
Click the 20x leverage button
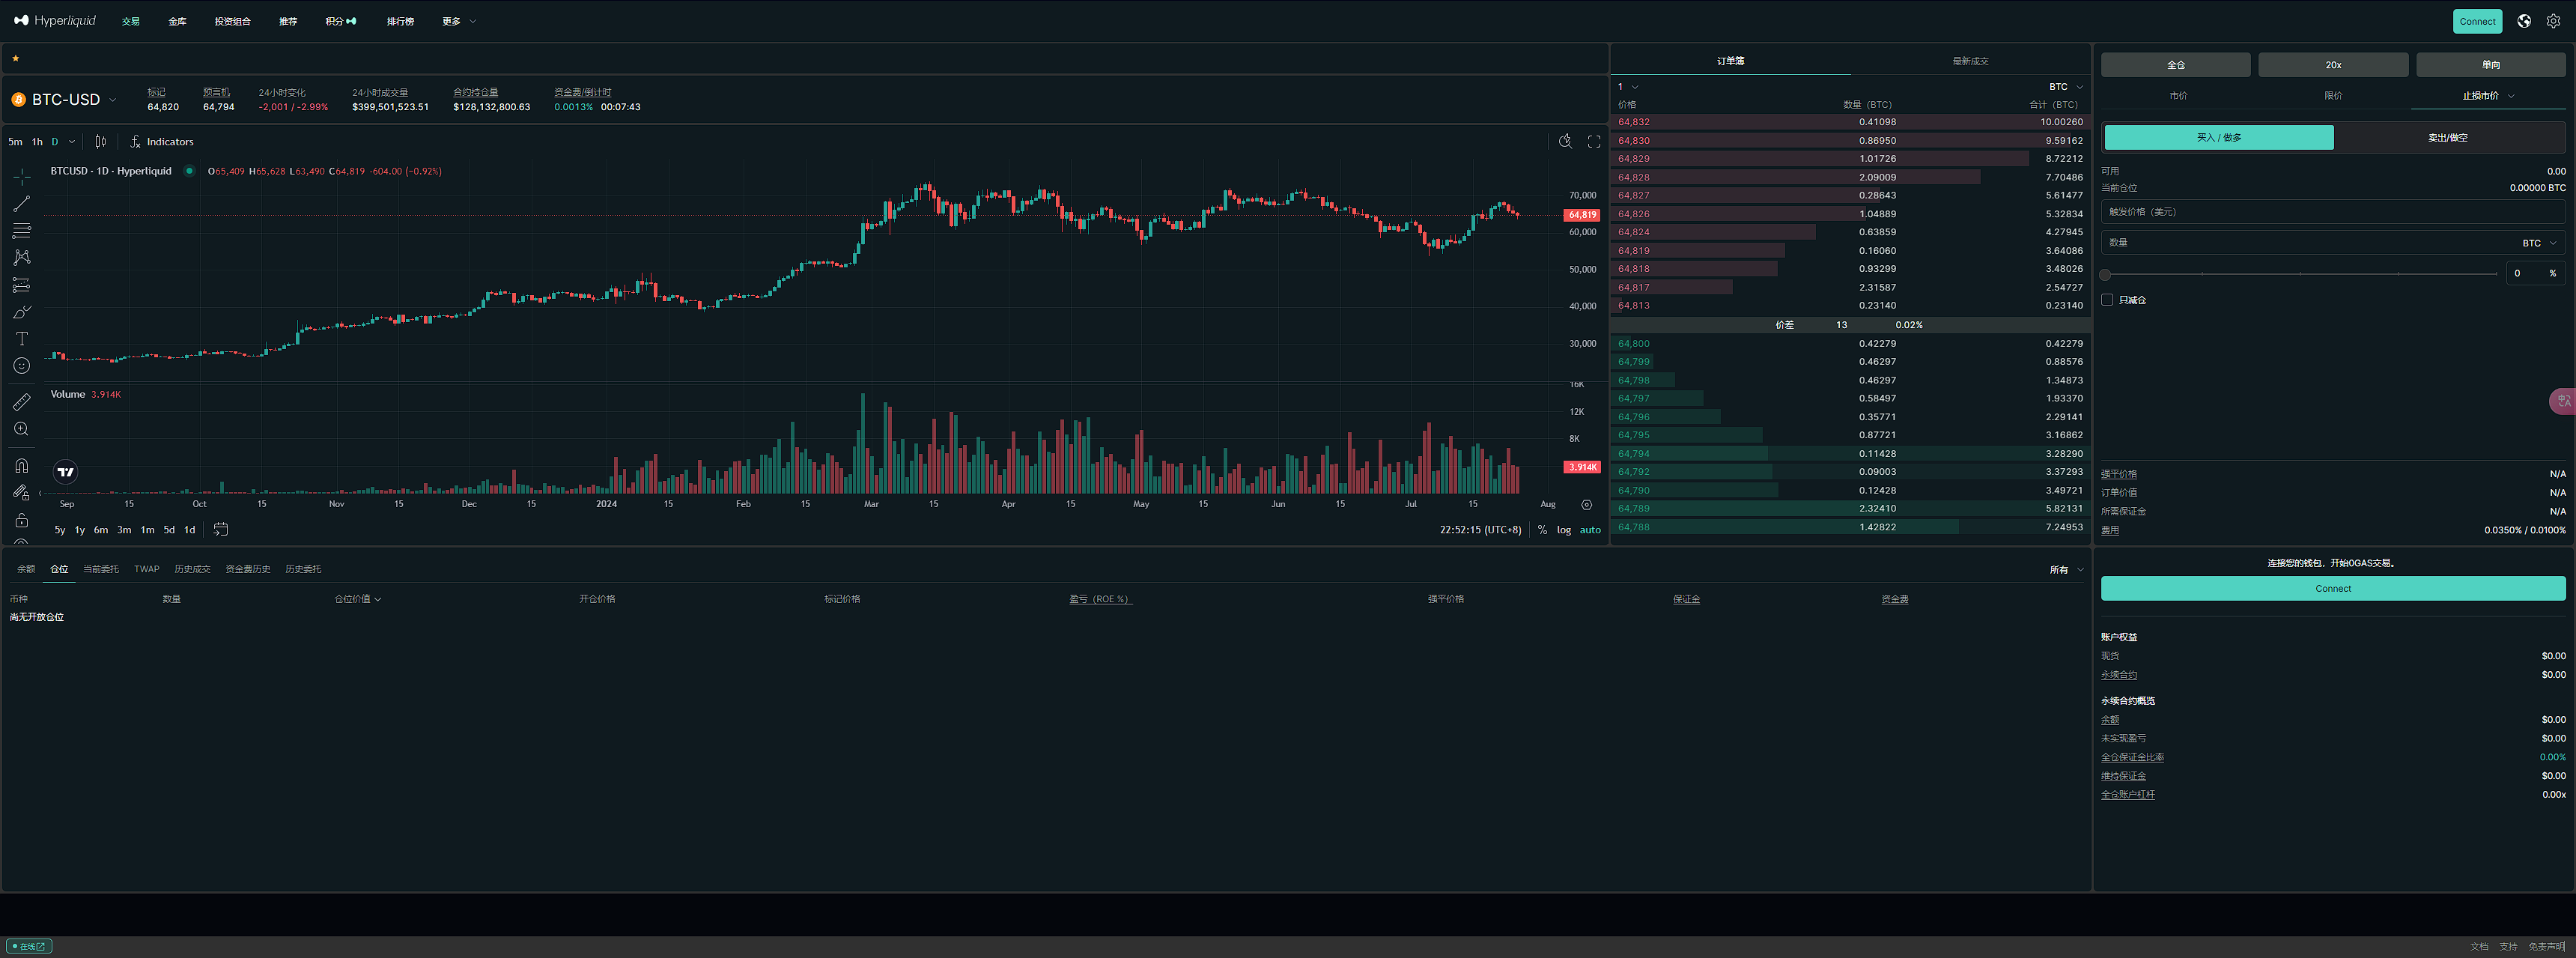(2332, 65)
